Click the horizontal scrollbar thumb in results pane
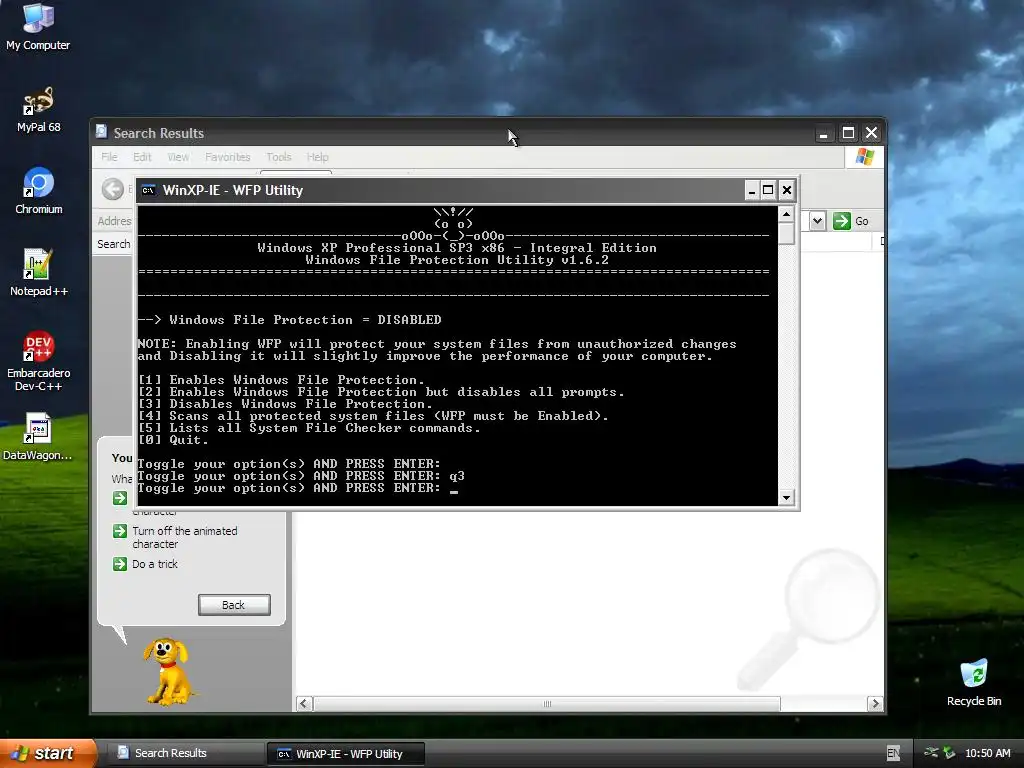 (547, 703)
